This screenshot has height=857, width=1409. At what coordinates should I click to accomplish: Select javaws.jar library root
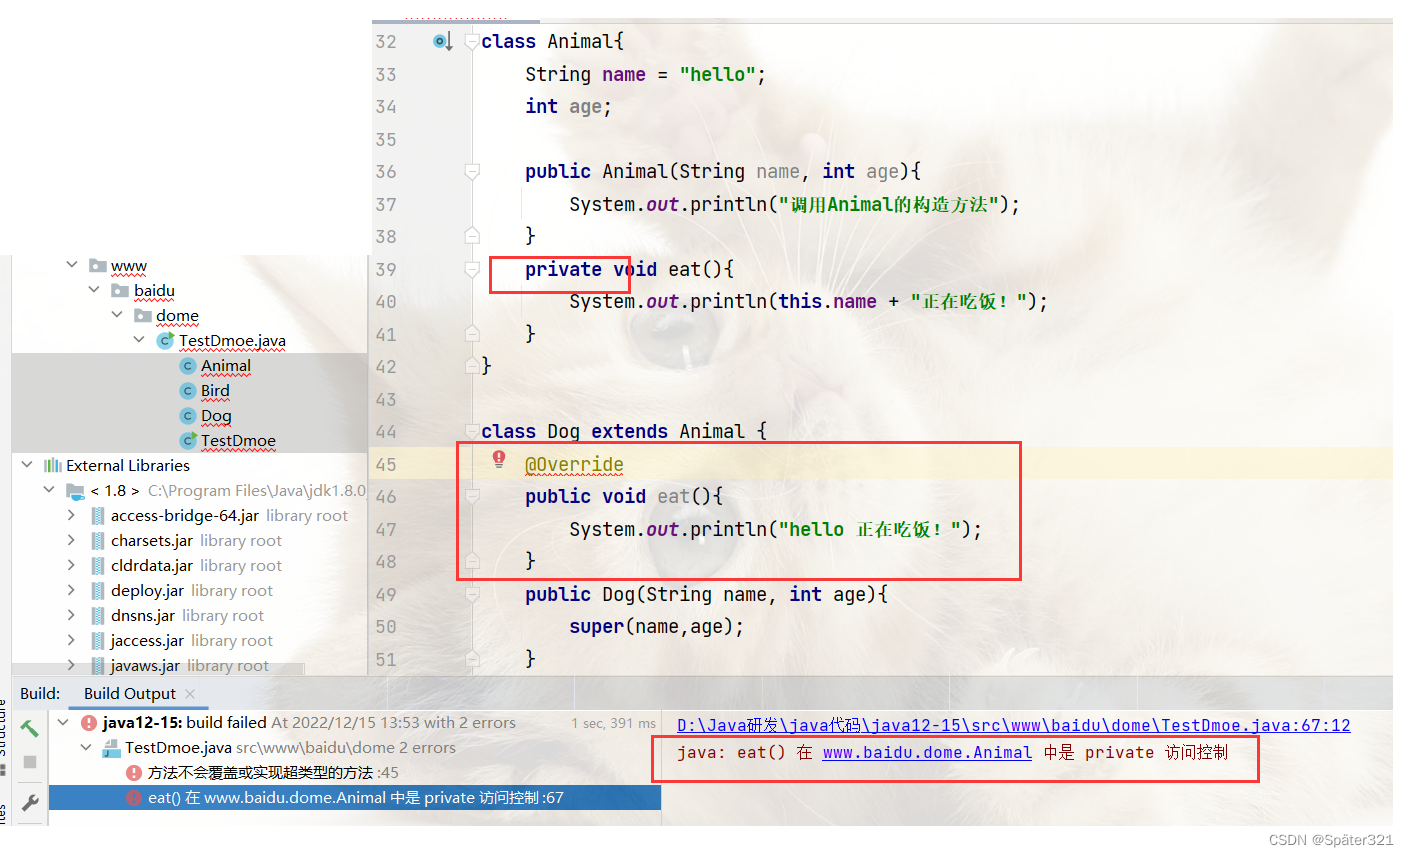pos(190,666)
